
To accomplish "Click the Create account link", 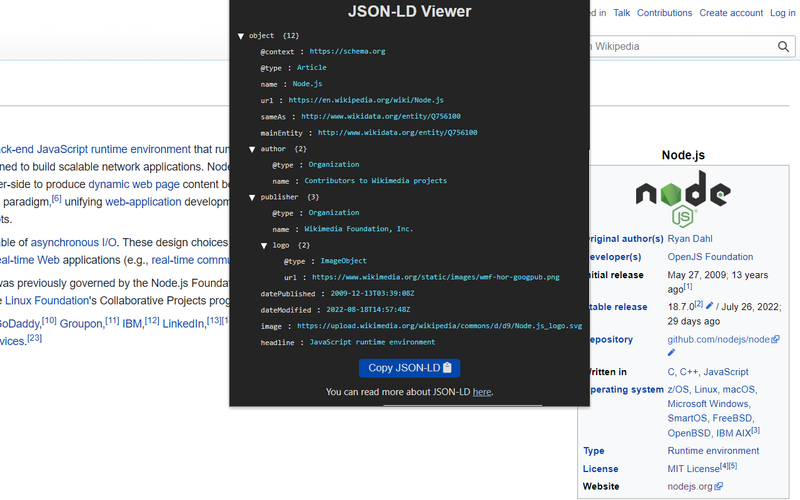I will click(731, 13).
